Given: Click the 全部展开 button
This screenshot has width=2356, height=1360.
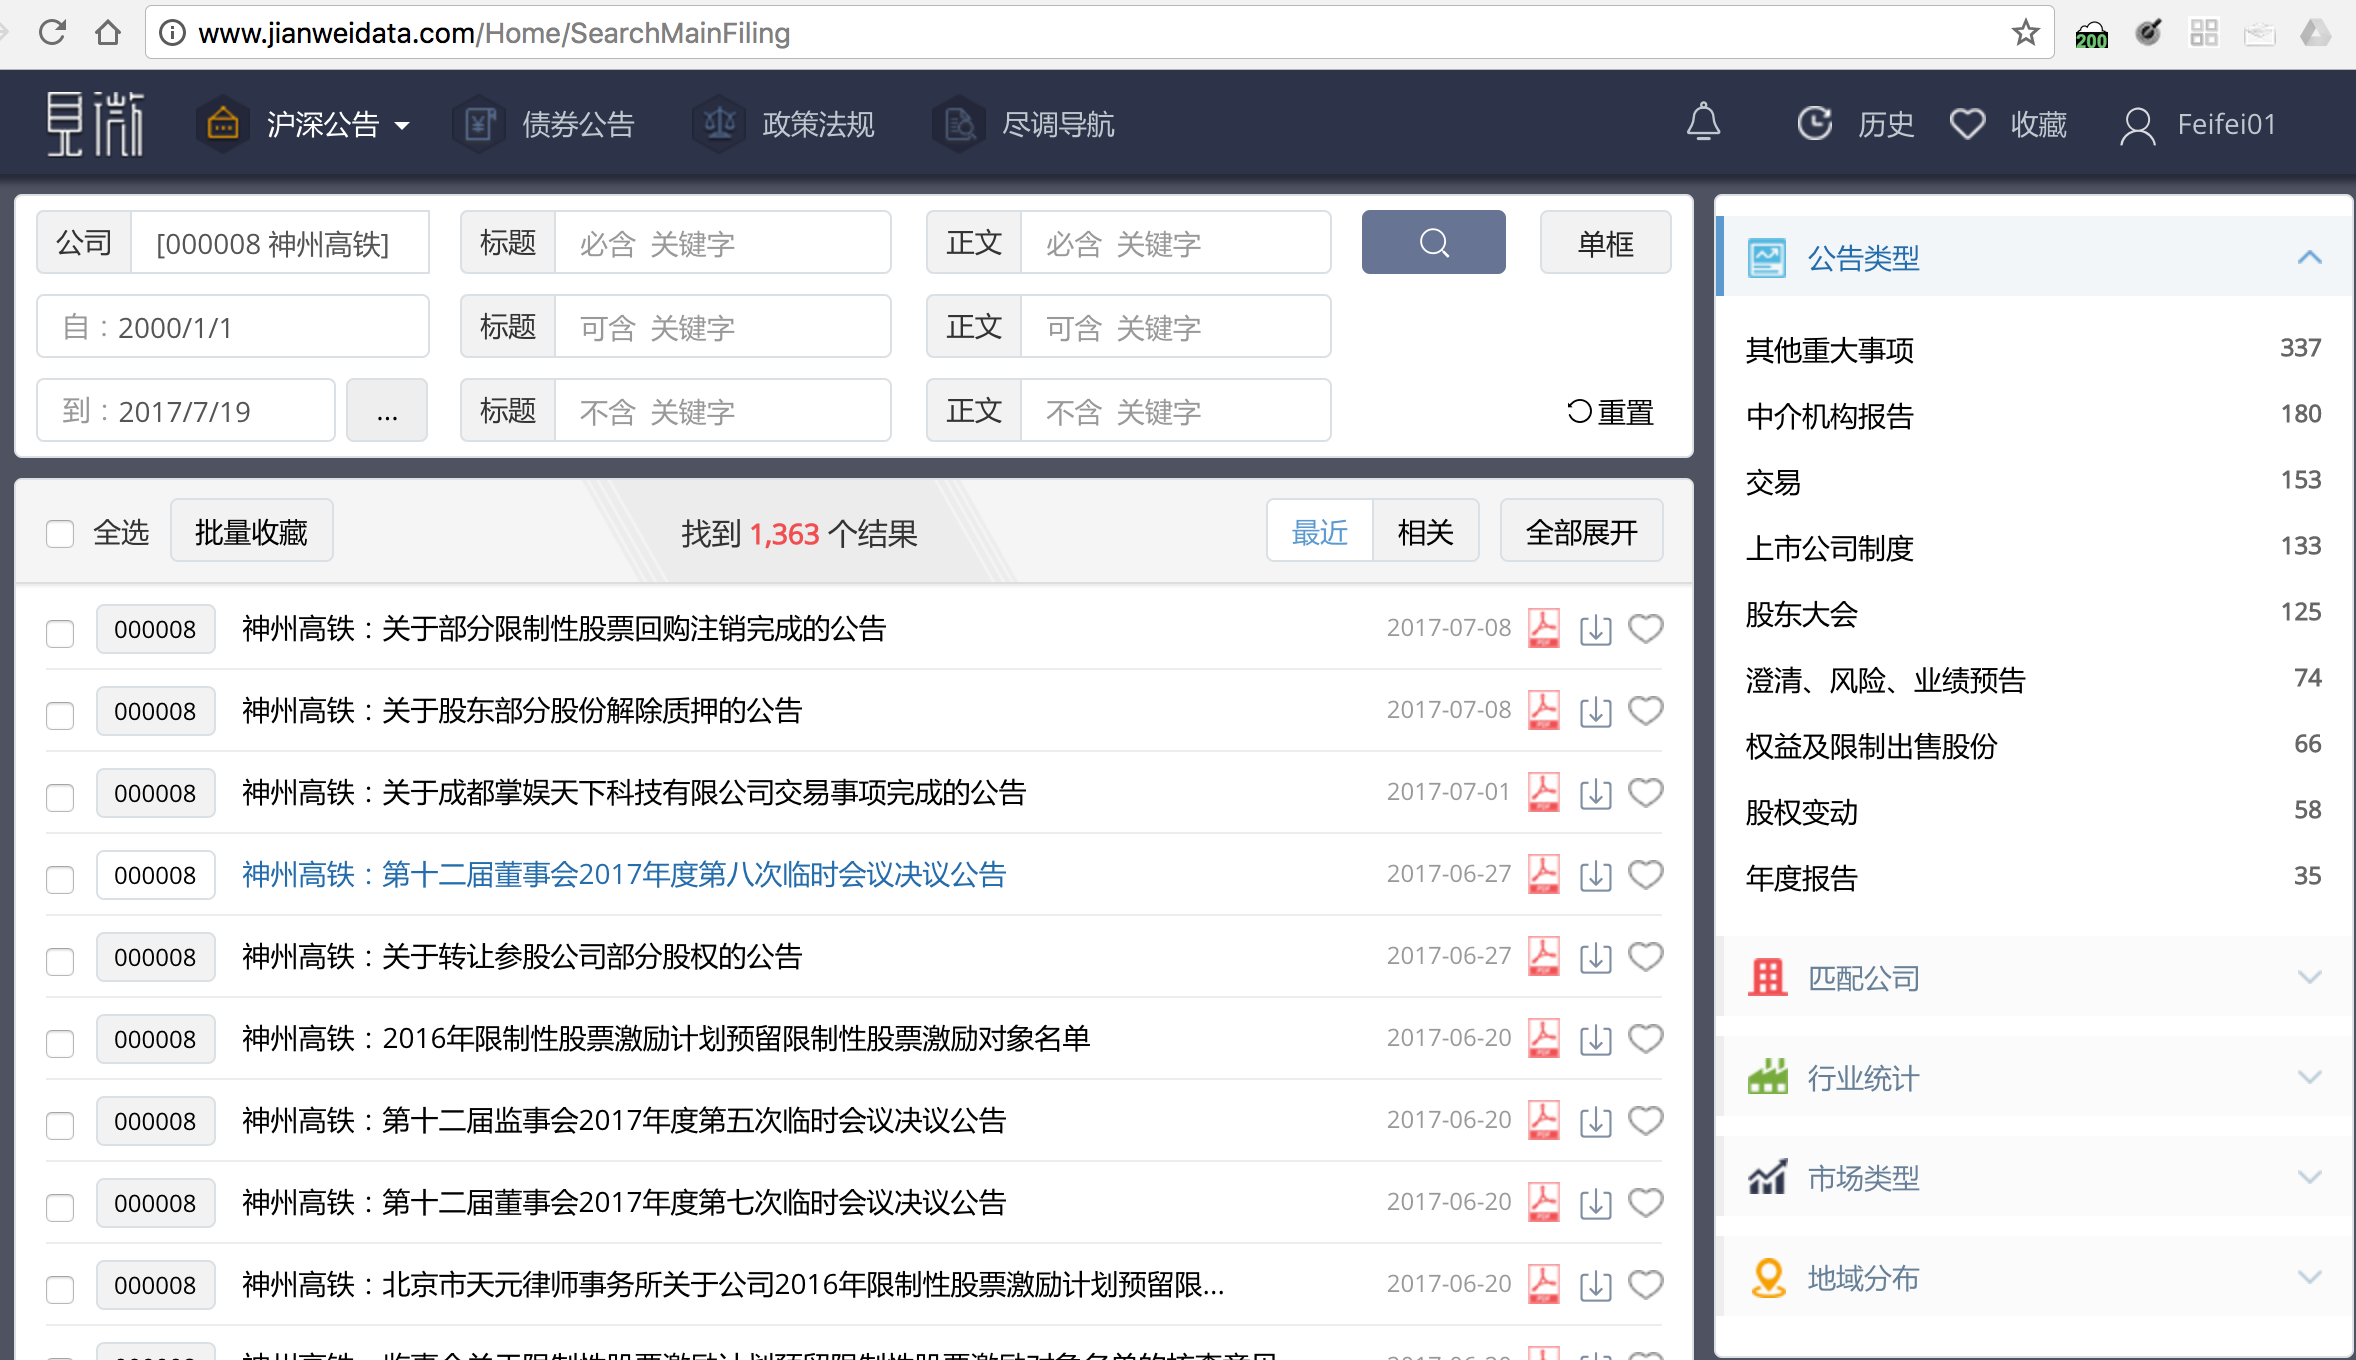Looking at the screenshot, I should pos(1581,532).
